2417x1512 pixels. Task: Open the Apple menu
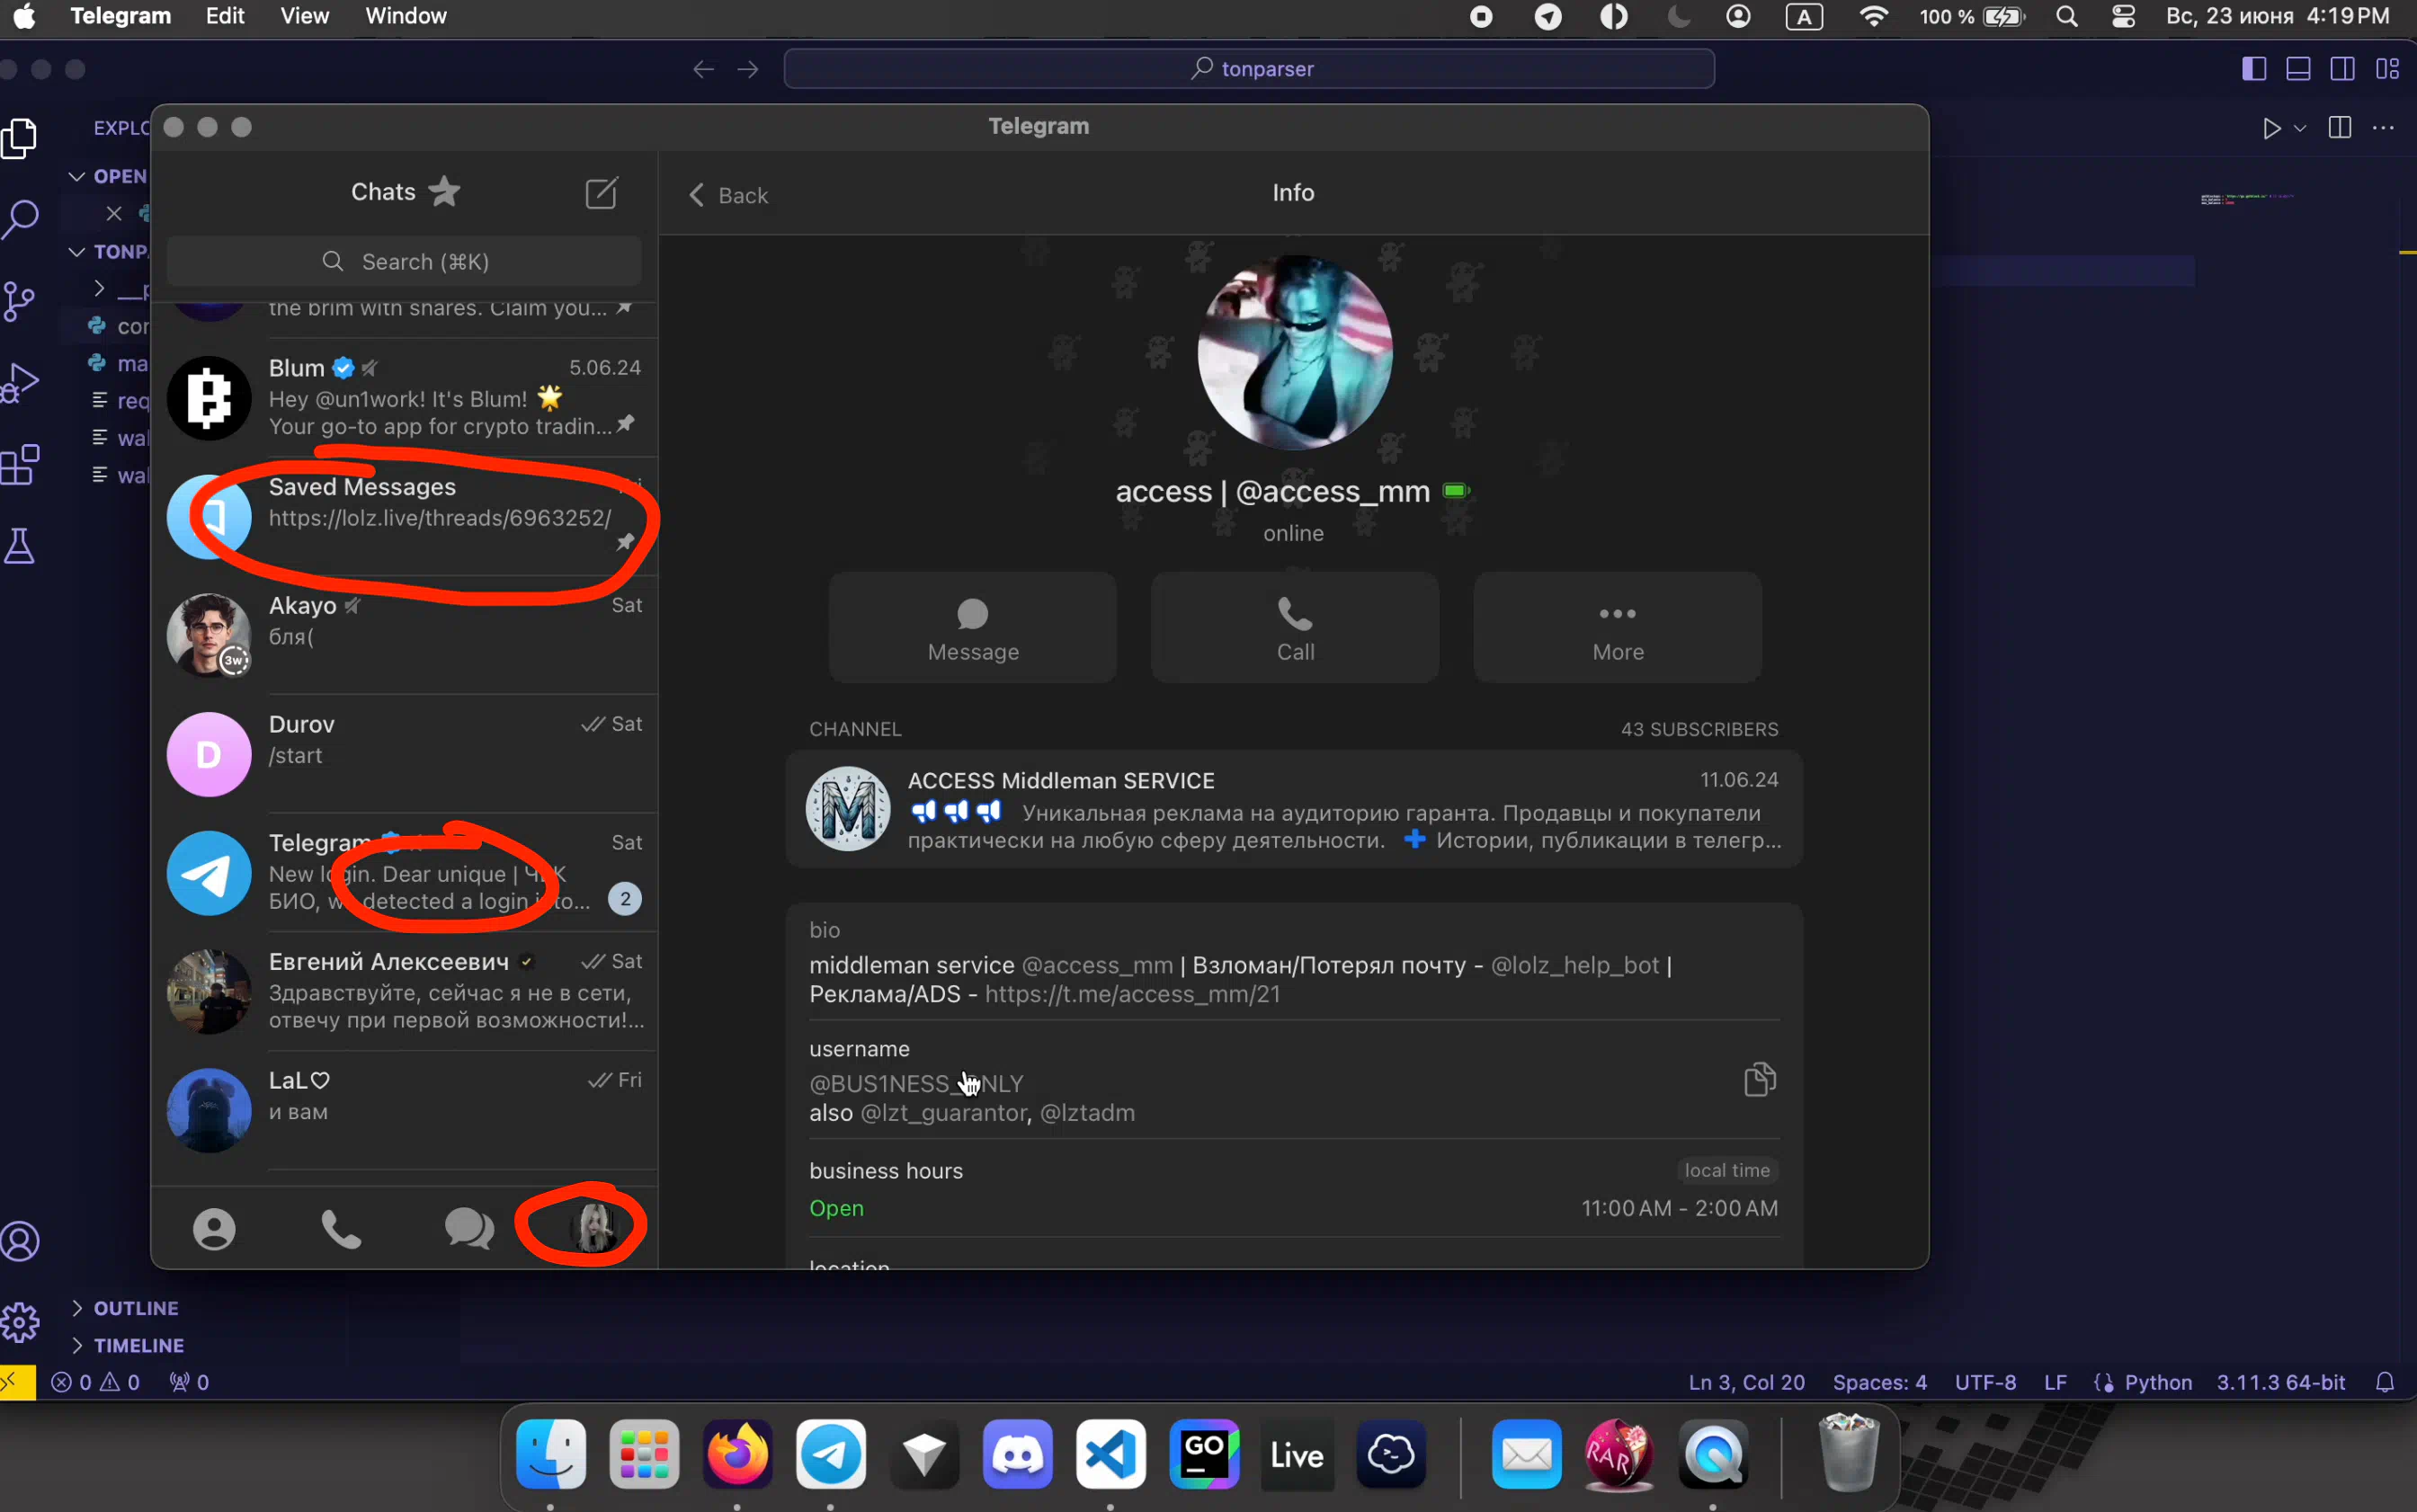click(24, 16)
